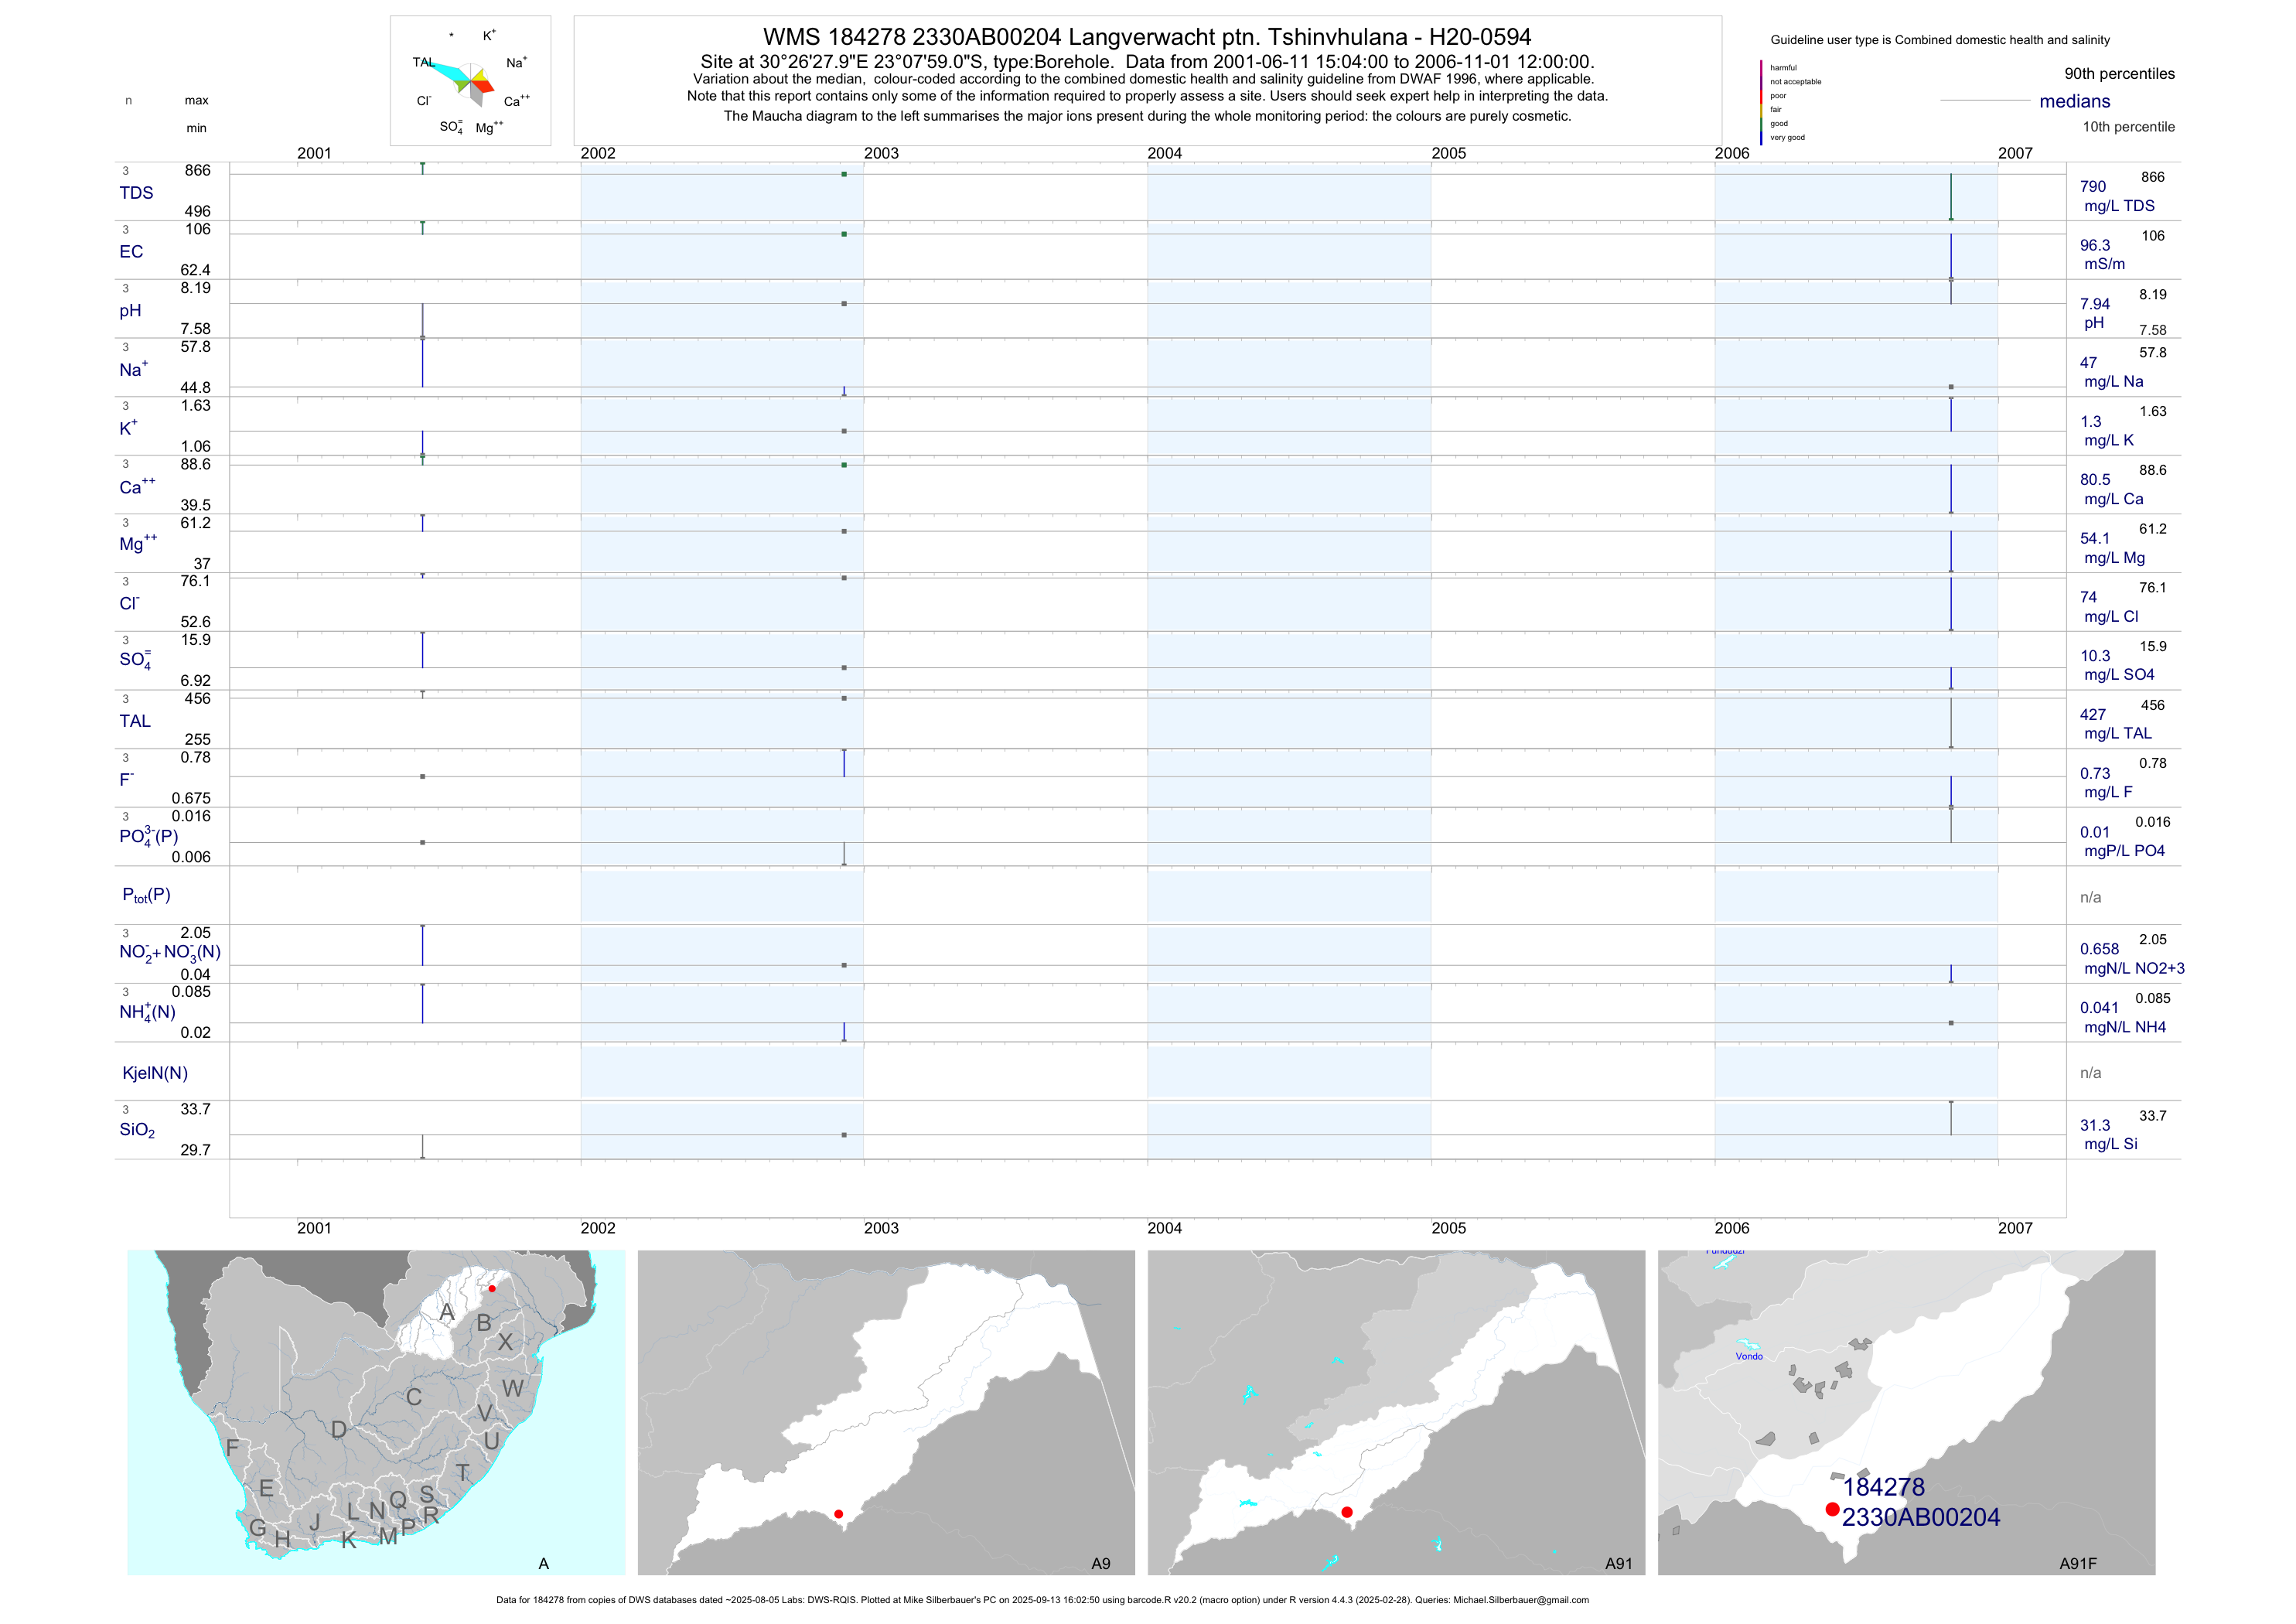
Task: Click the medians legend text
Action: [2075, 101]
